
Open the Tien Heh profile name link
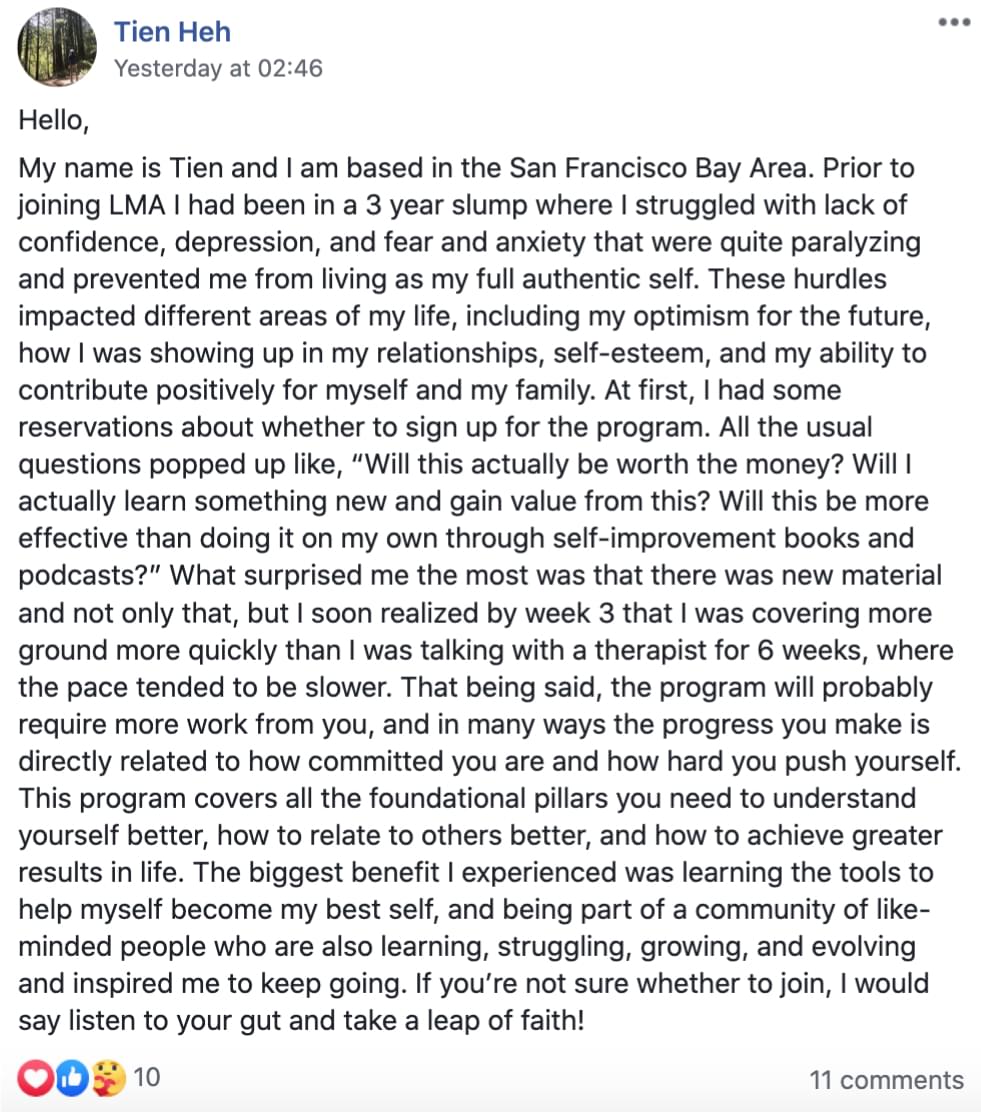(172, 32)
